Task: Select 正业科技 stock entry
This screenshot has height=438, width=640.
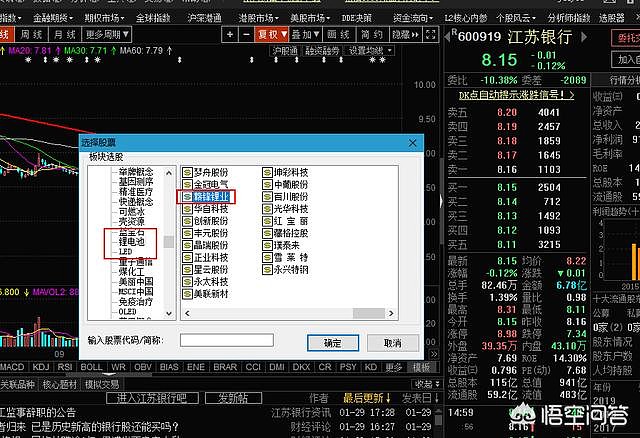Action: coord(205,258)
